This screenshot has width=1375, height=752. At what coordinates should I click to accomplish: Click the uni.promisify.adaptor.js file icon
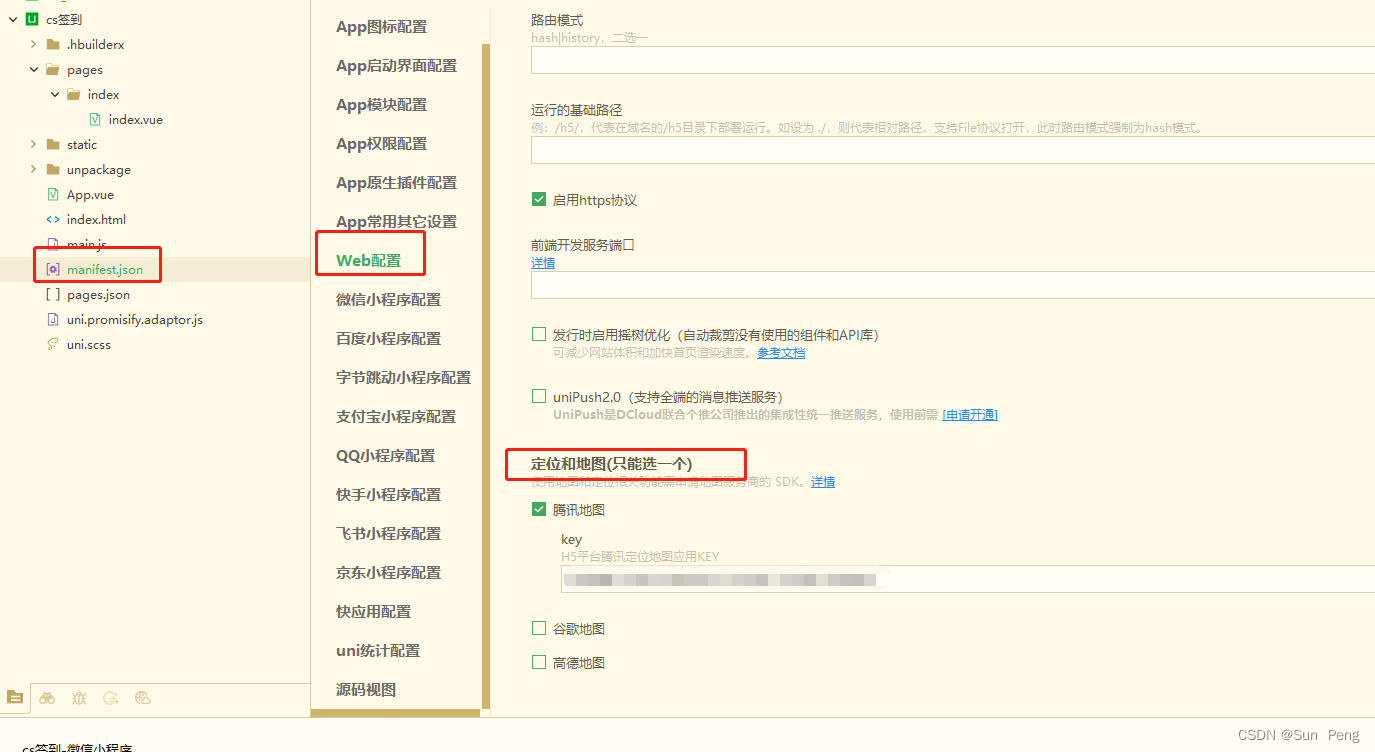tap(53, 319)
